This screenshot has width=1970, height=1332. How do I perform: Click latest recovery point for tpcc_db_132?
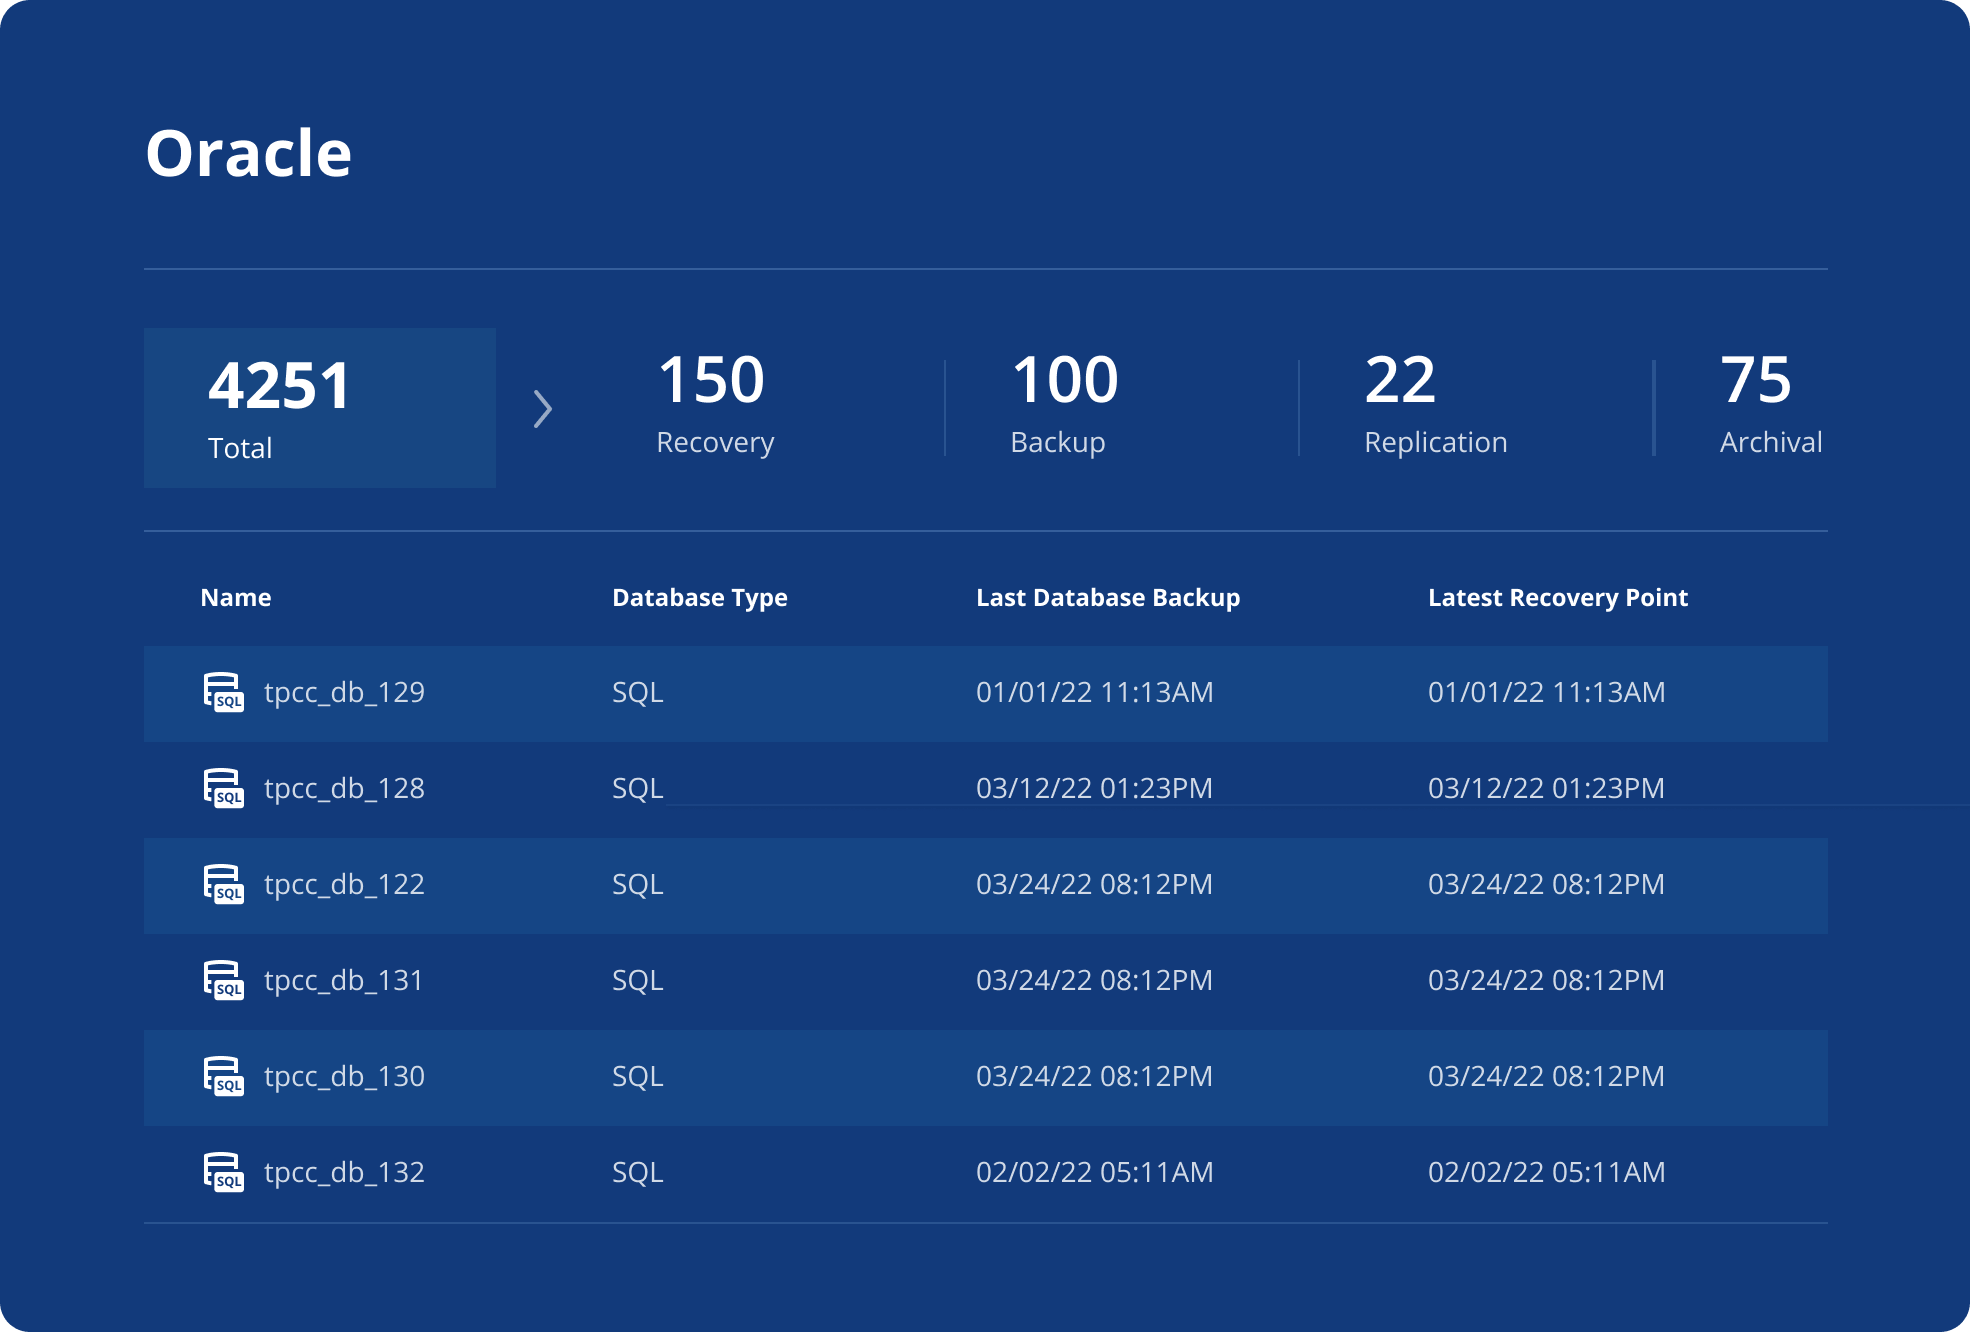(x=1547, y=1172)
